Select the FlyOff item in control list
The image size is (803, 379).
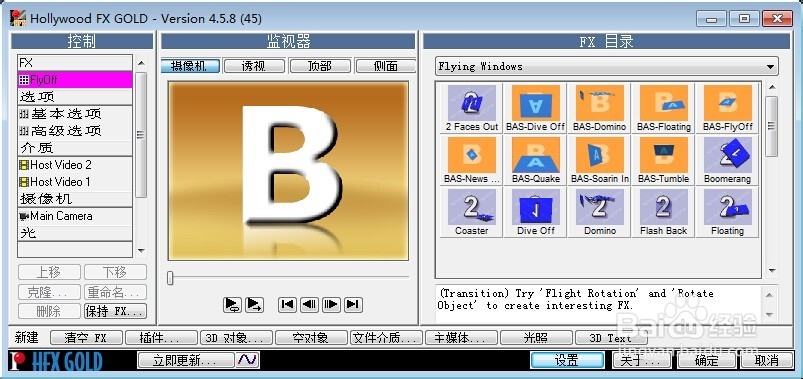[75, 80]
